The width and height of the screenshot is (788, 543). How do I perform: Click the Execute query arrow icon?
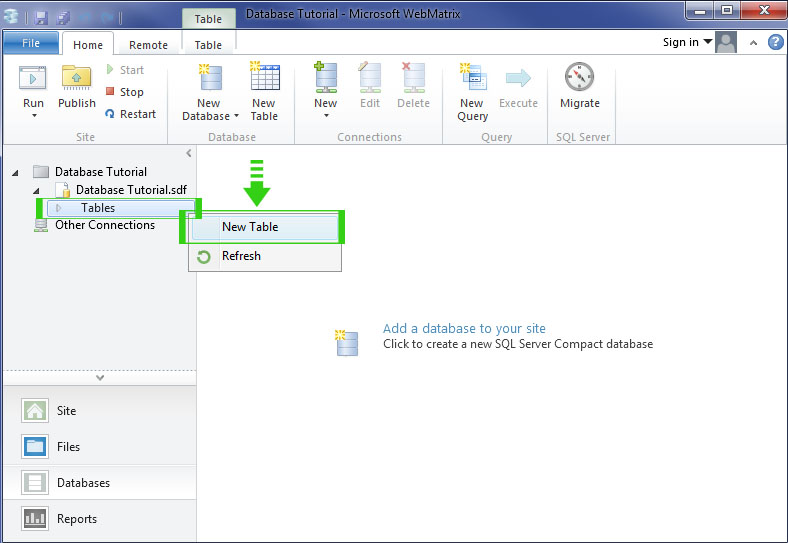(518, 78)
